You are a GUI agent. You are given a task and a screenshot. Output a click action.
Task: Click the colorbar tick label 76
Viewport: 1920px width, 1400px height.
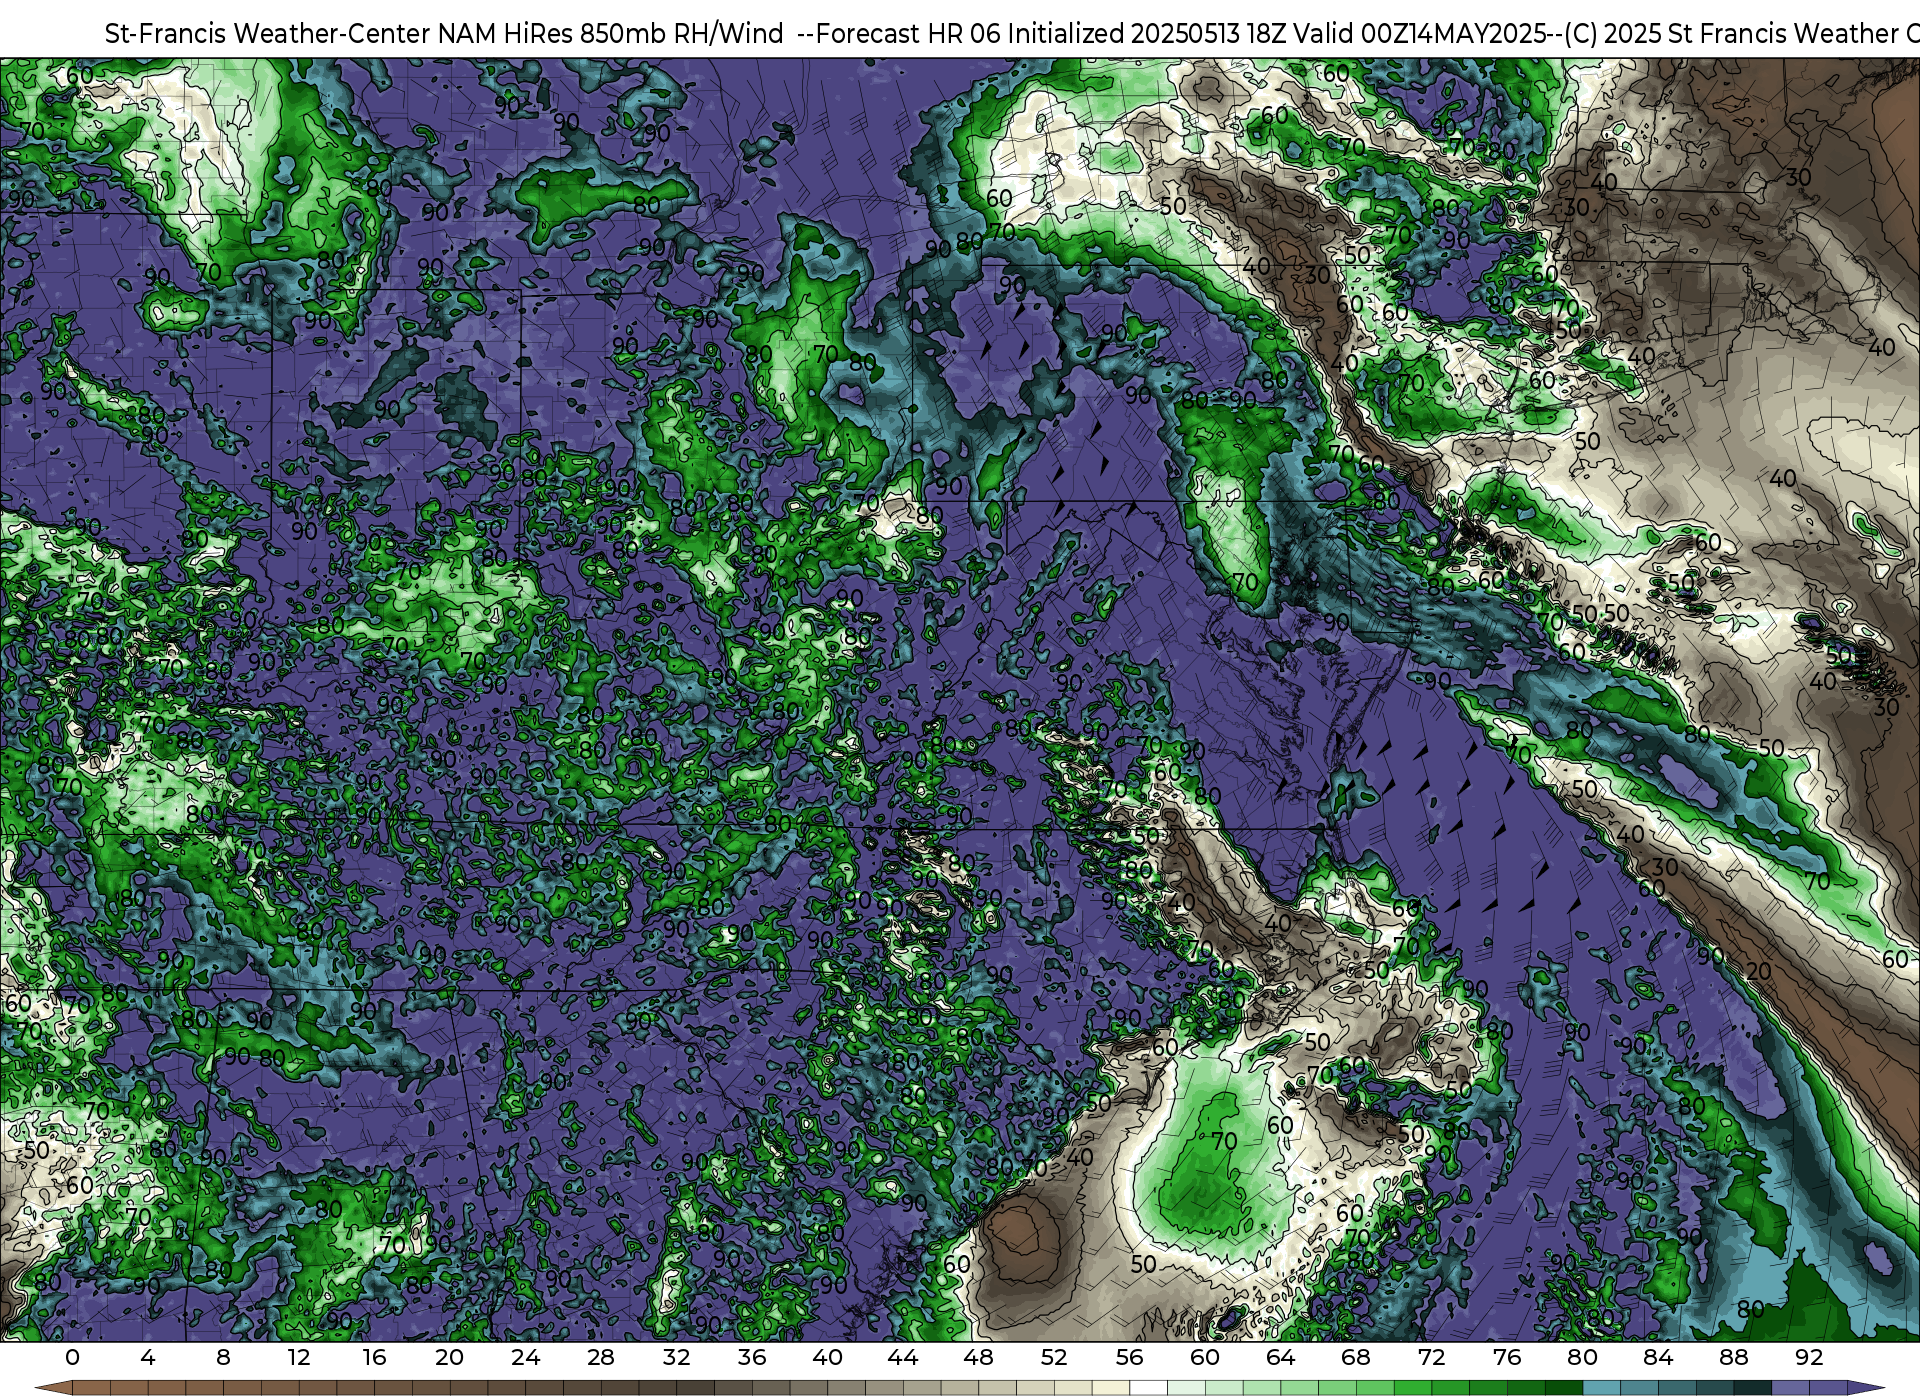coord(1507,1358)
